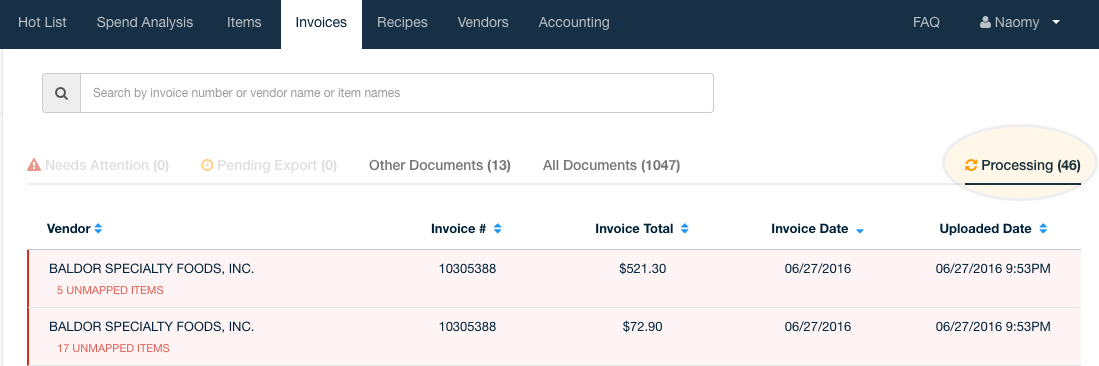Select the Processing (46) tab

click(x=1023, y=165)
